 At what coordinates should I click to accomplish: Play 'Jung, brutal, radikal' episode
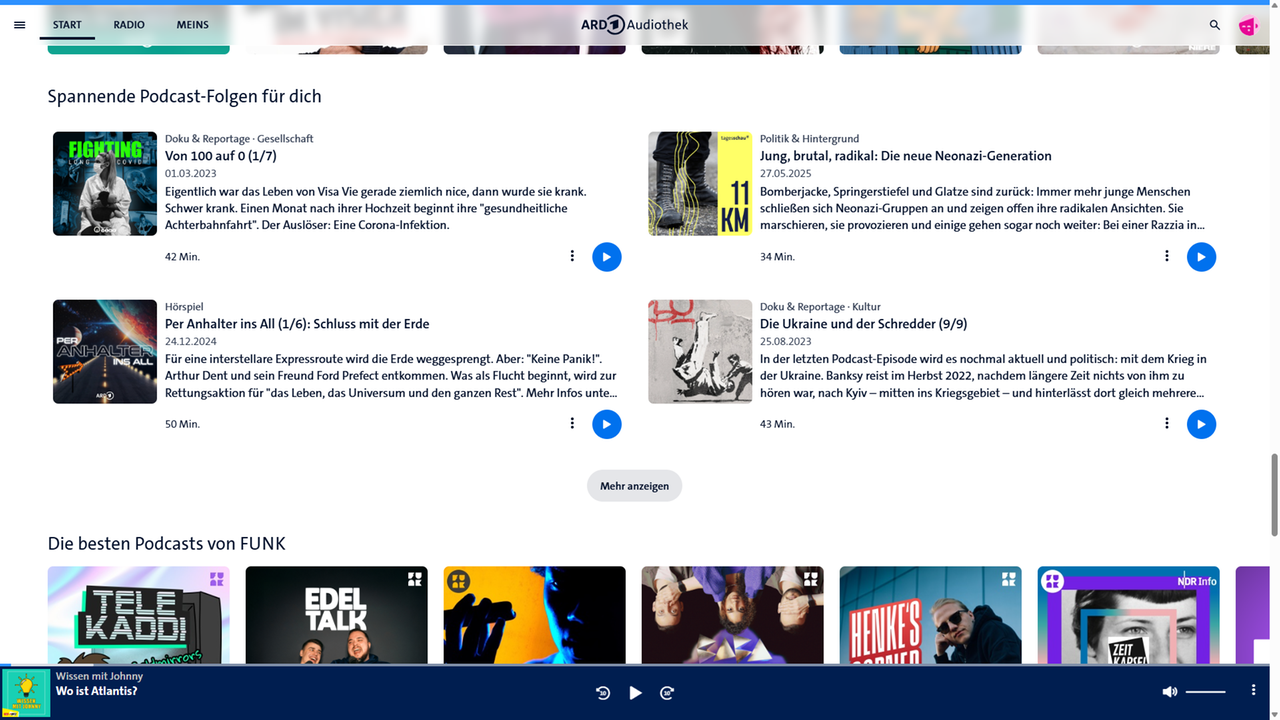pos(1201,257)
